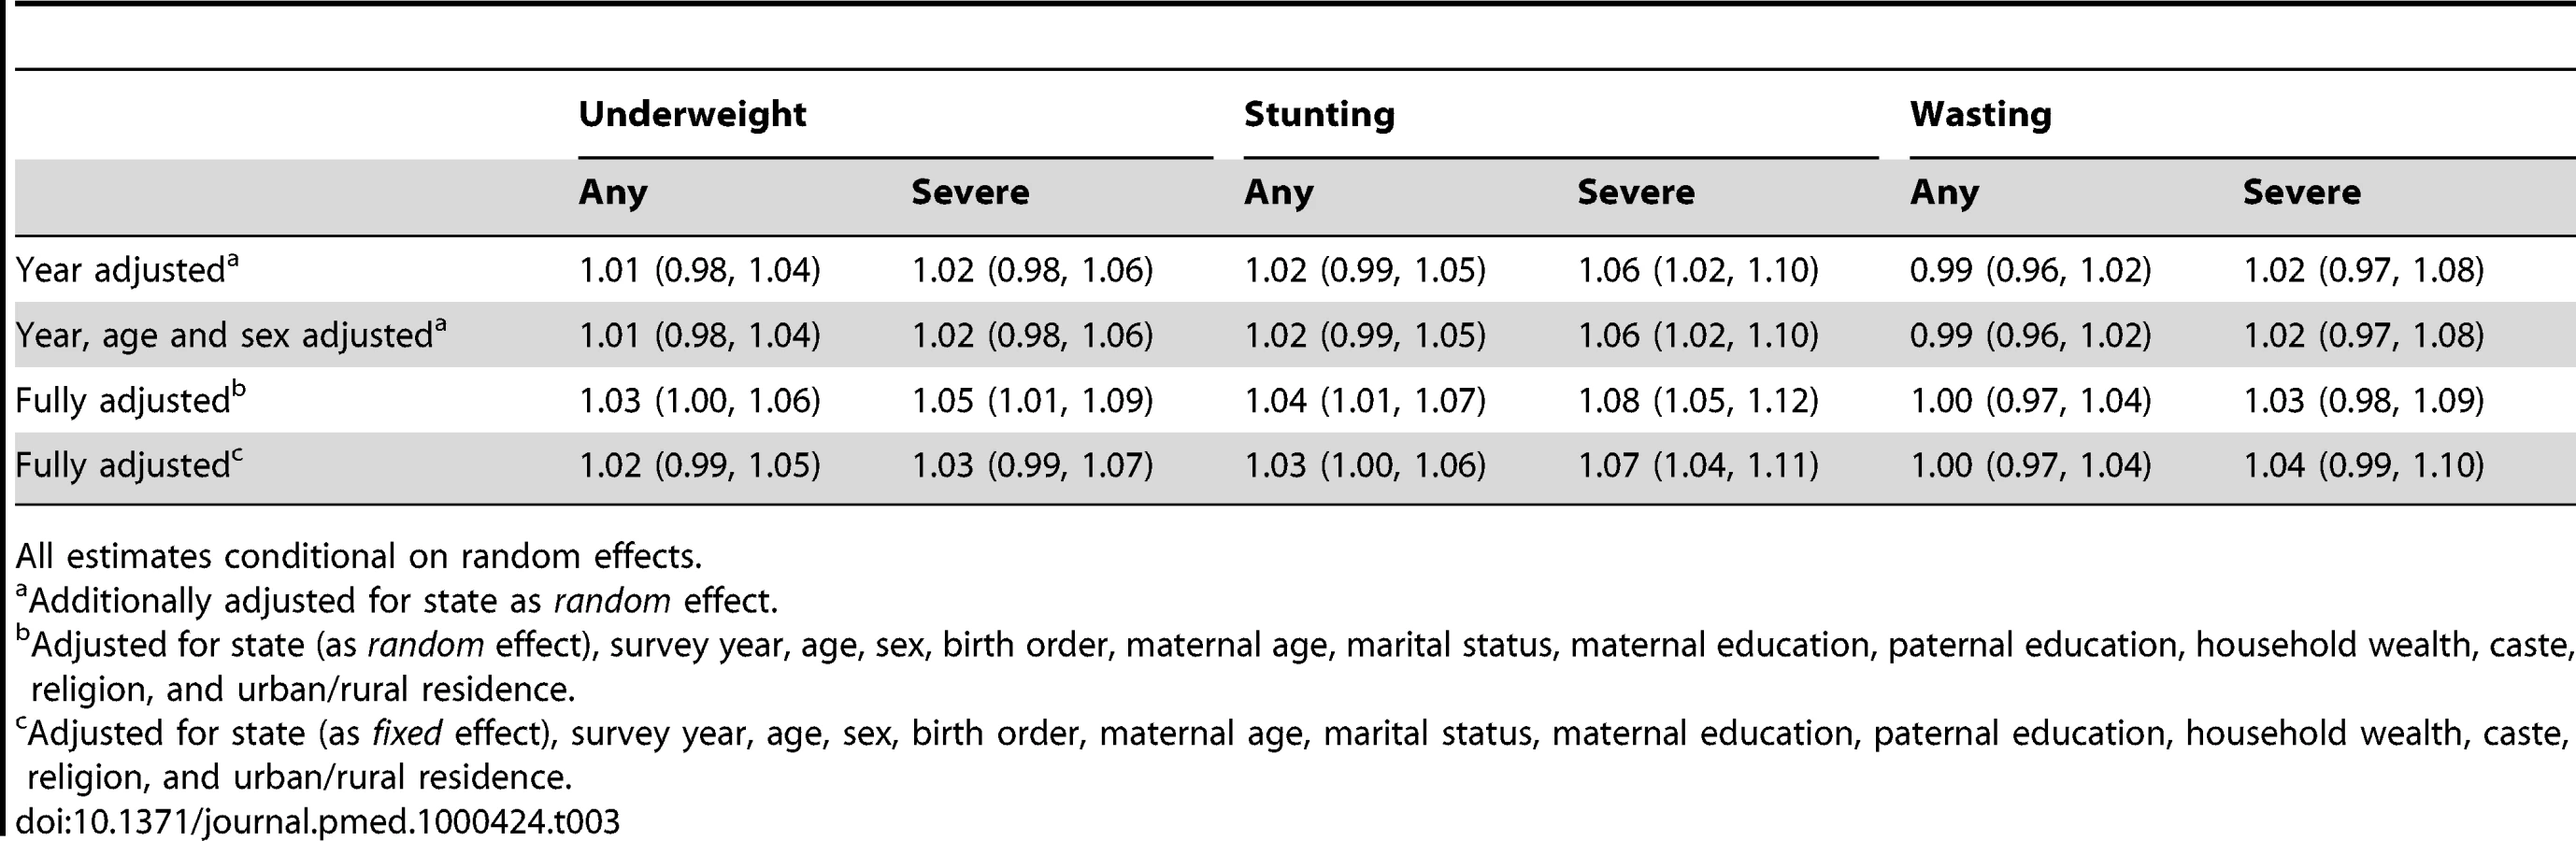Click the footnote about state as fixed effect
The height and width of the screenshot is (841, 2576).
point(1294,754)
